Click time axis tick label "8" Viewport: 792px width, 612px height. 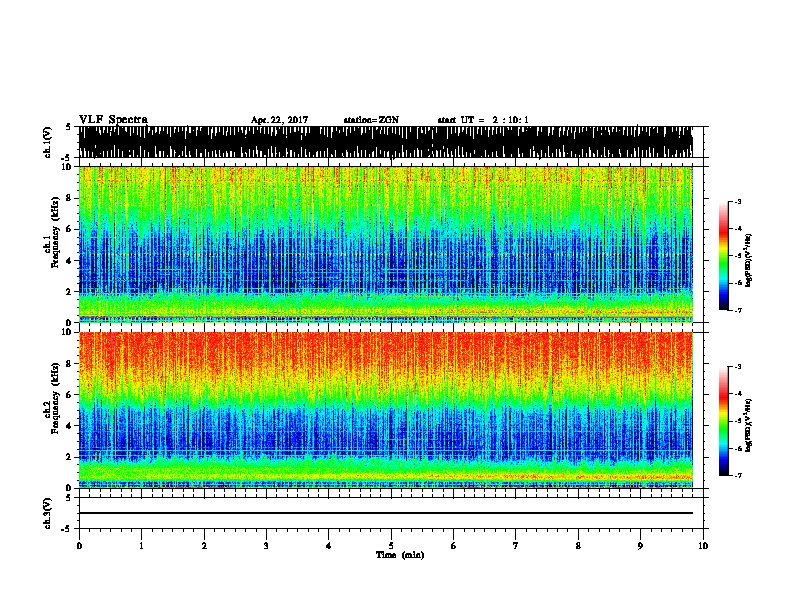coord(578,546)
